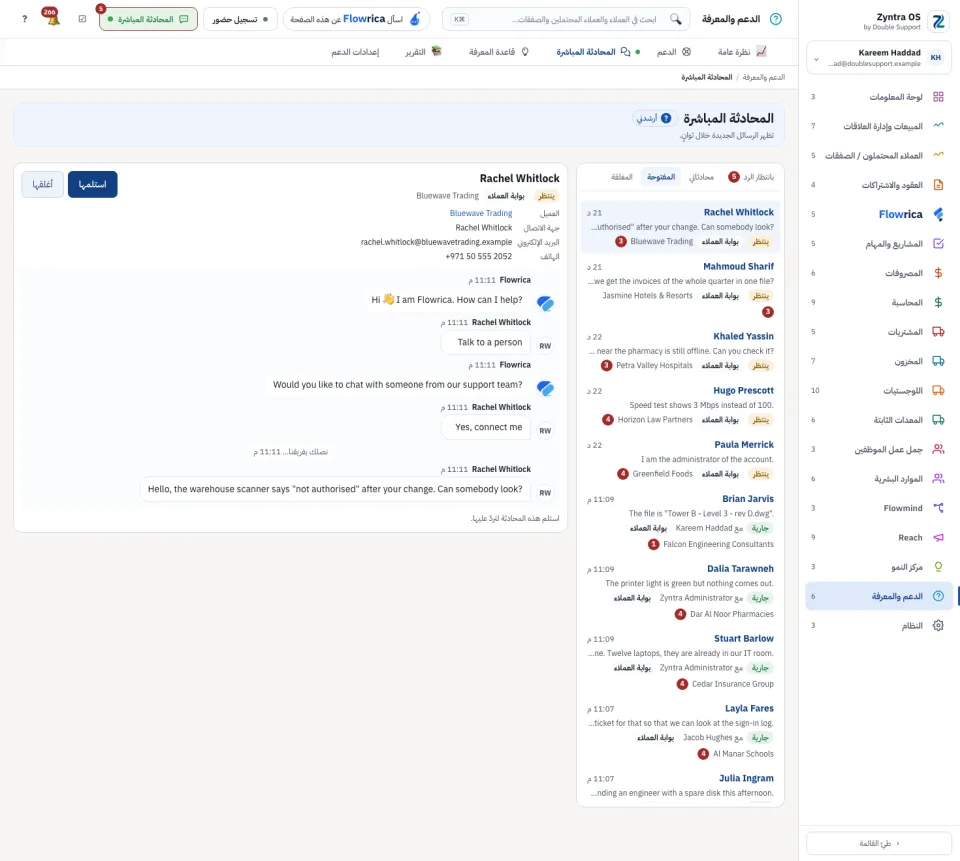Open the التقرير report tab
This screenshot has width=960, height=861.
tap(423, 52)
